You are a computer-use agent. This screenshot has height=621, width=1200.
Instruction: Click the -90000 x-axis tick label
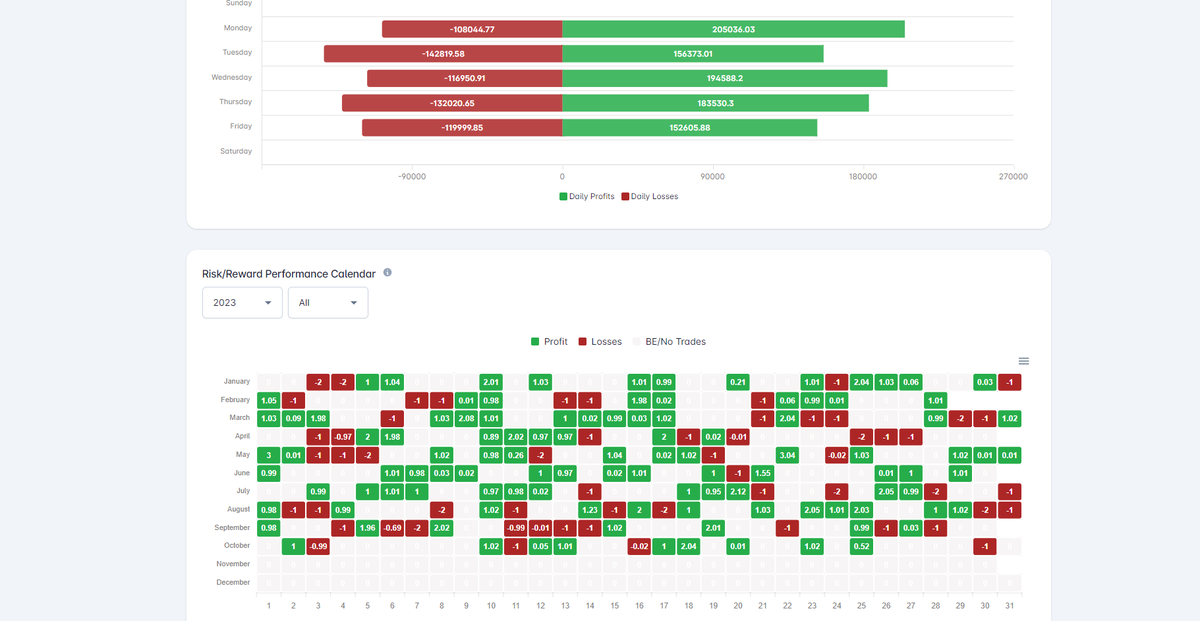click(x=412, y=176)
